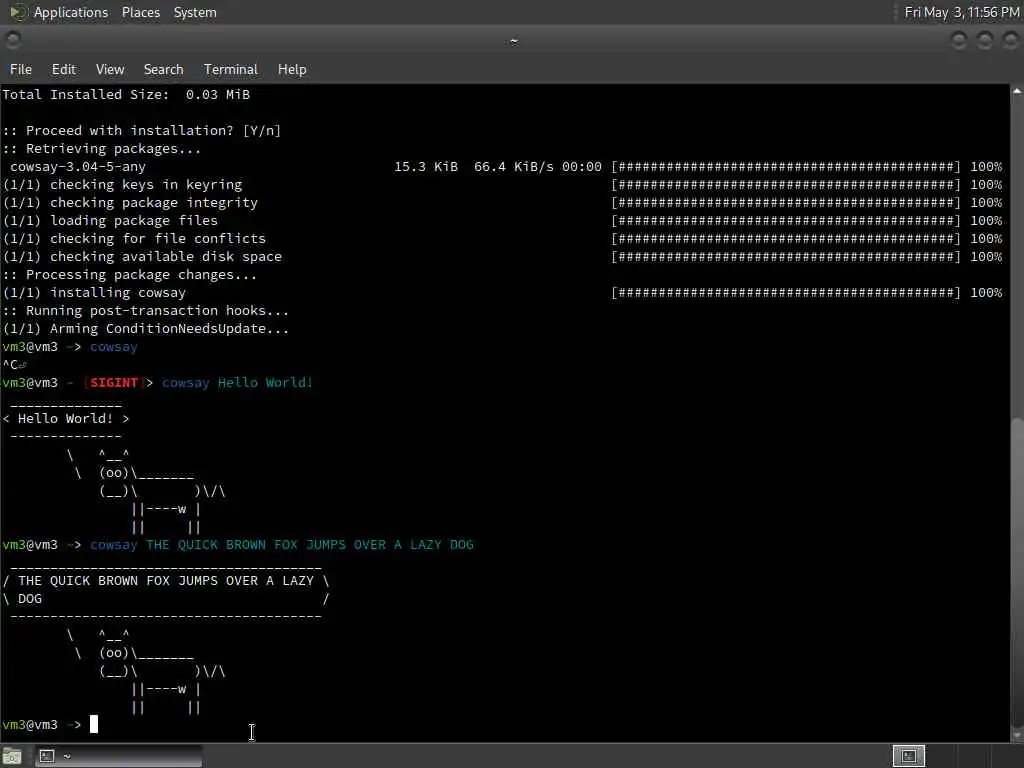Click ':: Retrieving packages...' line
This screenshot has height=768, width=1024.
102,149
